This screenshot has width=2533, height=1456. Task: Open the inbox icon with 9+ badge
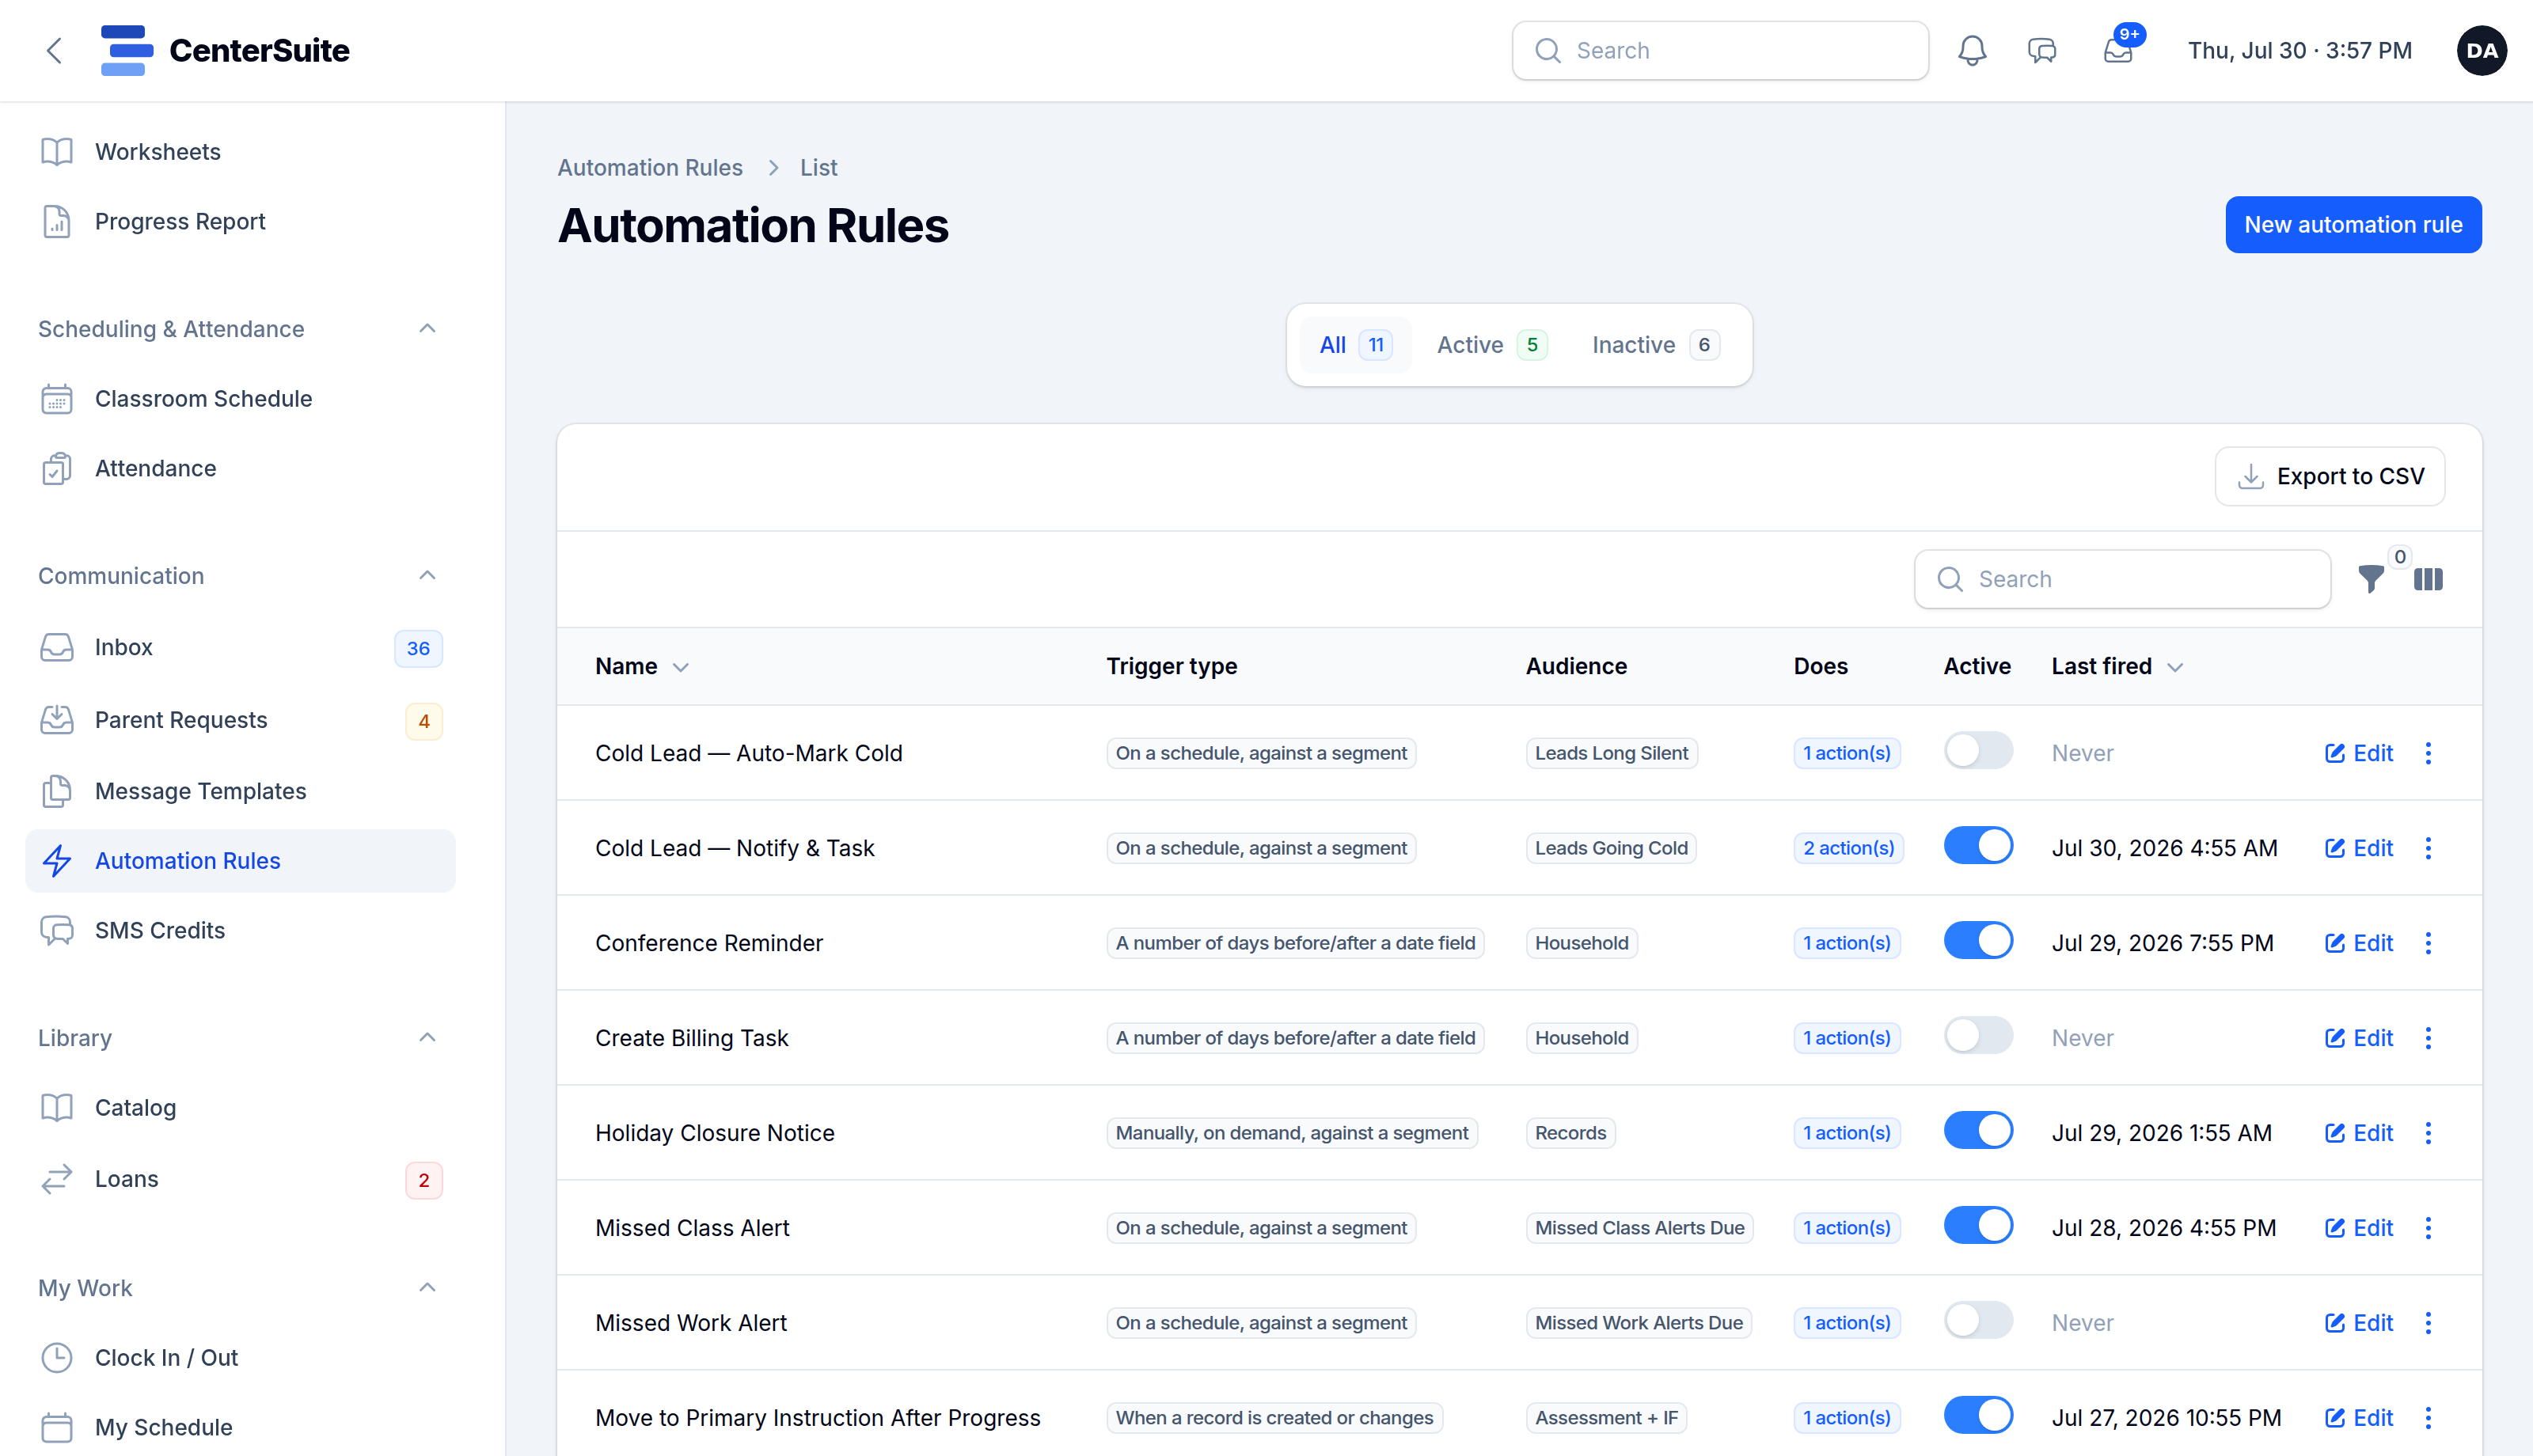(x=2118, y=51)
